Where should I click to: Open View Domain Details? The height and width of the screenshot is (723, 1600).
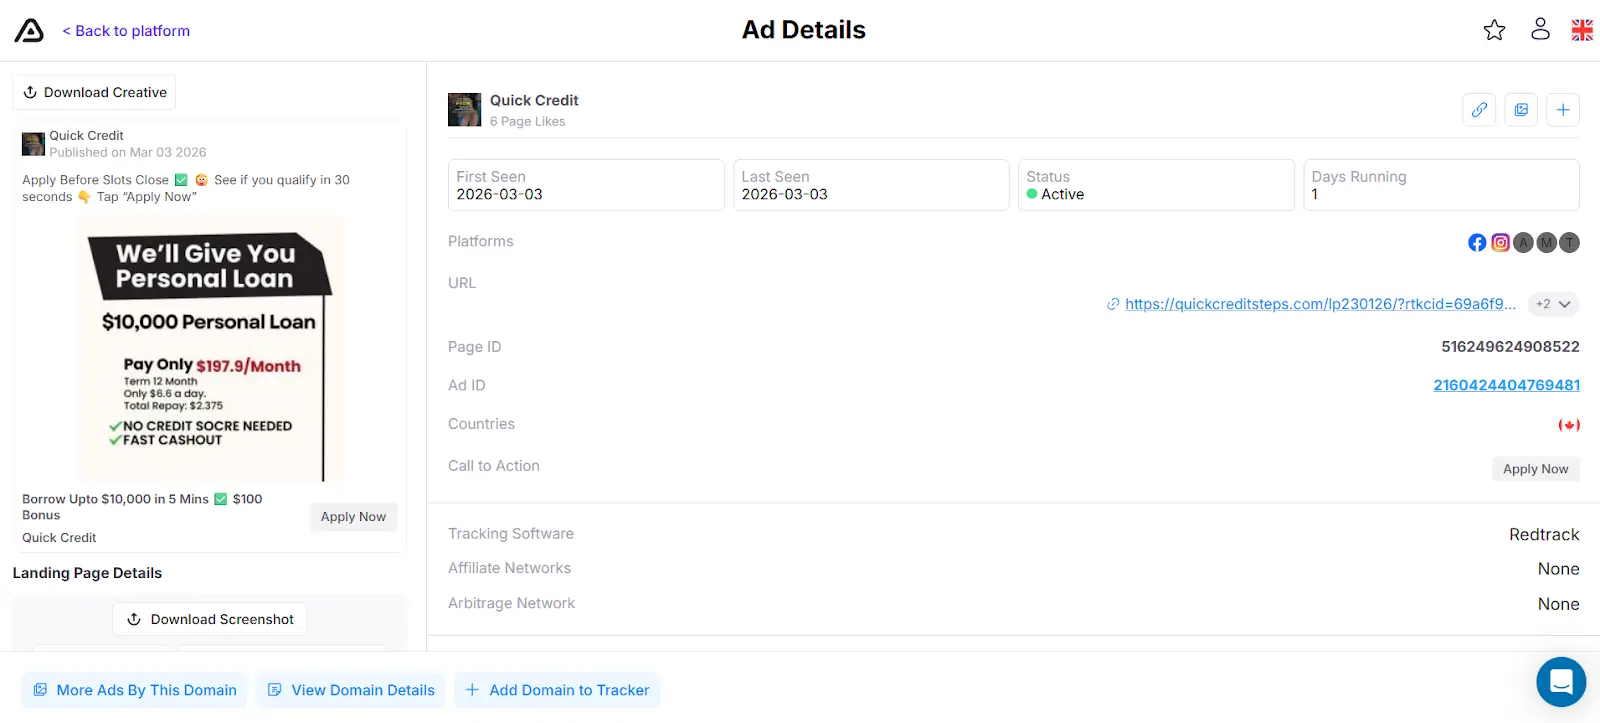[x=351, y=690]
